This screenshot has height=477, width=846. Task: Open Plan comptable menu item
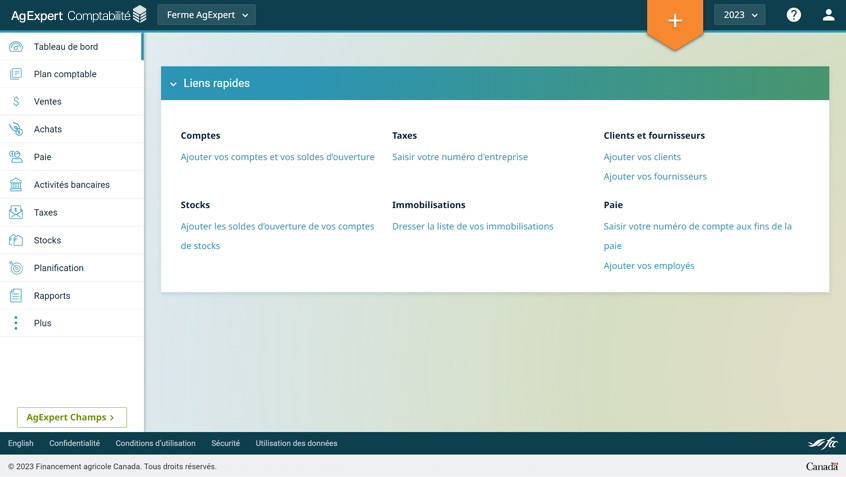coord(72,74)
